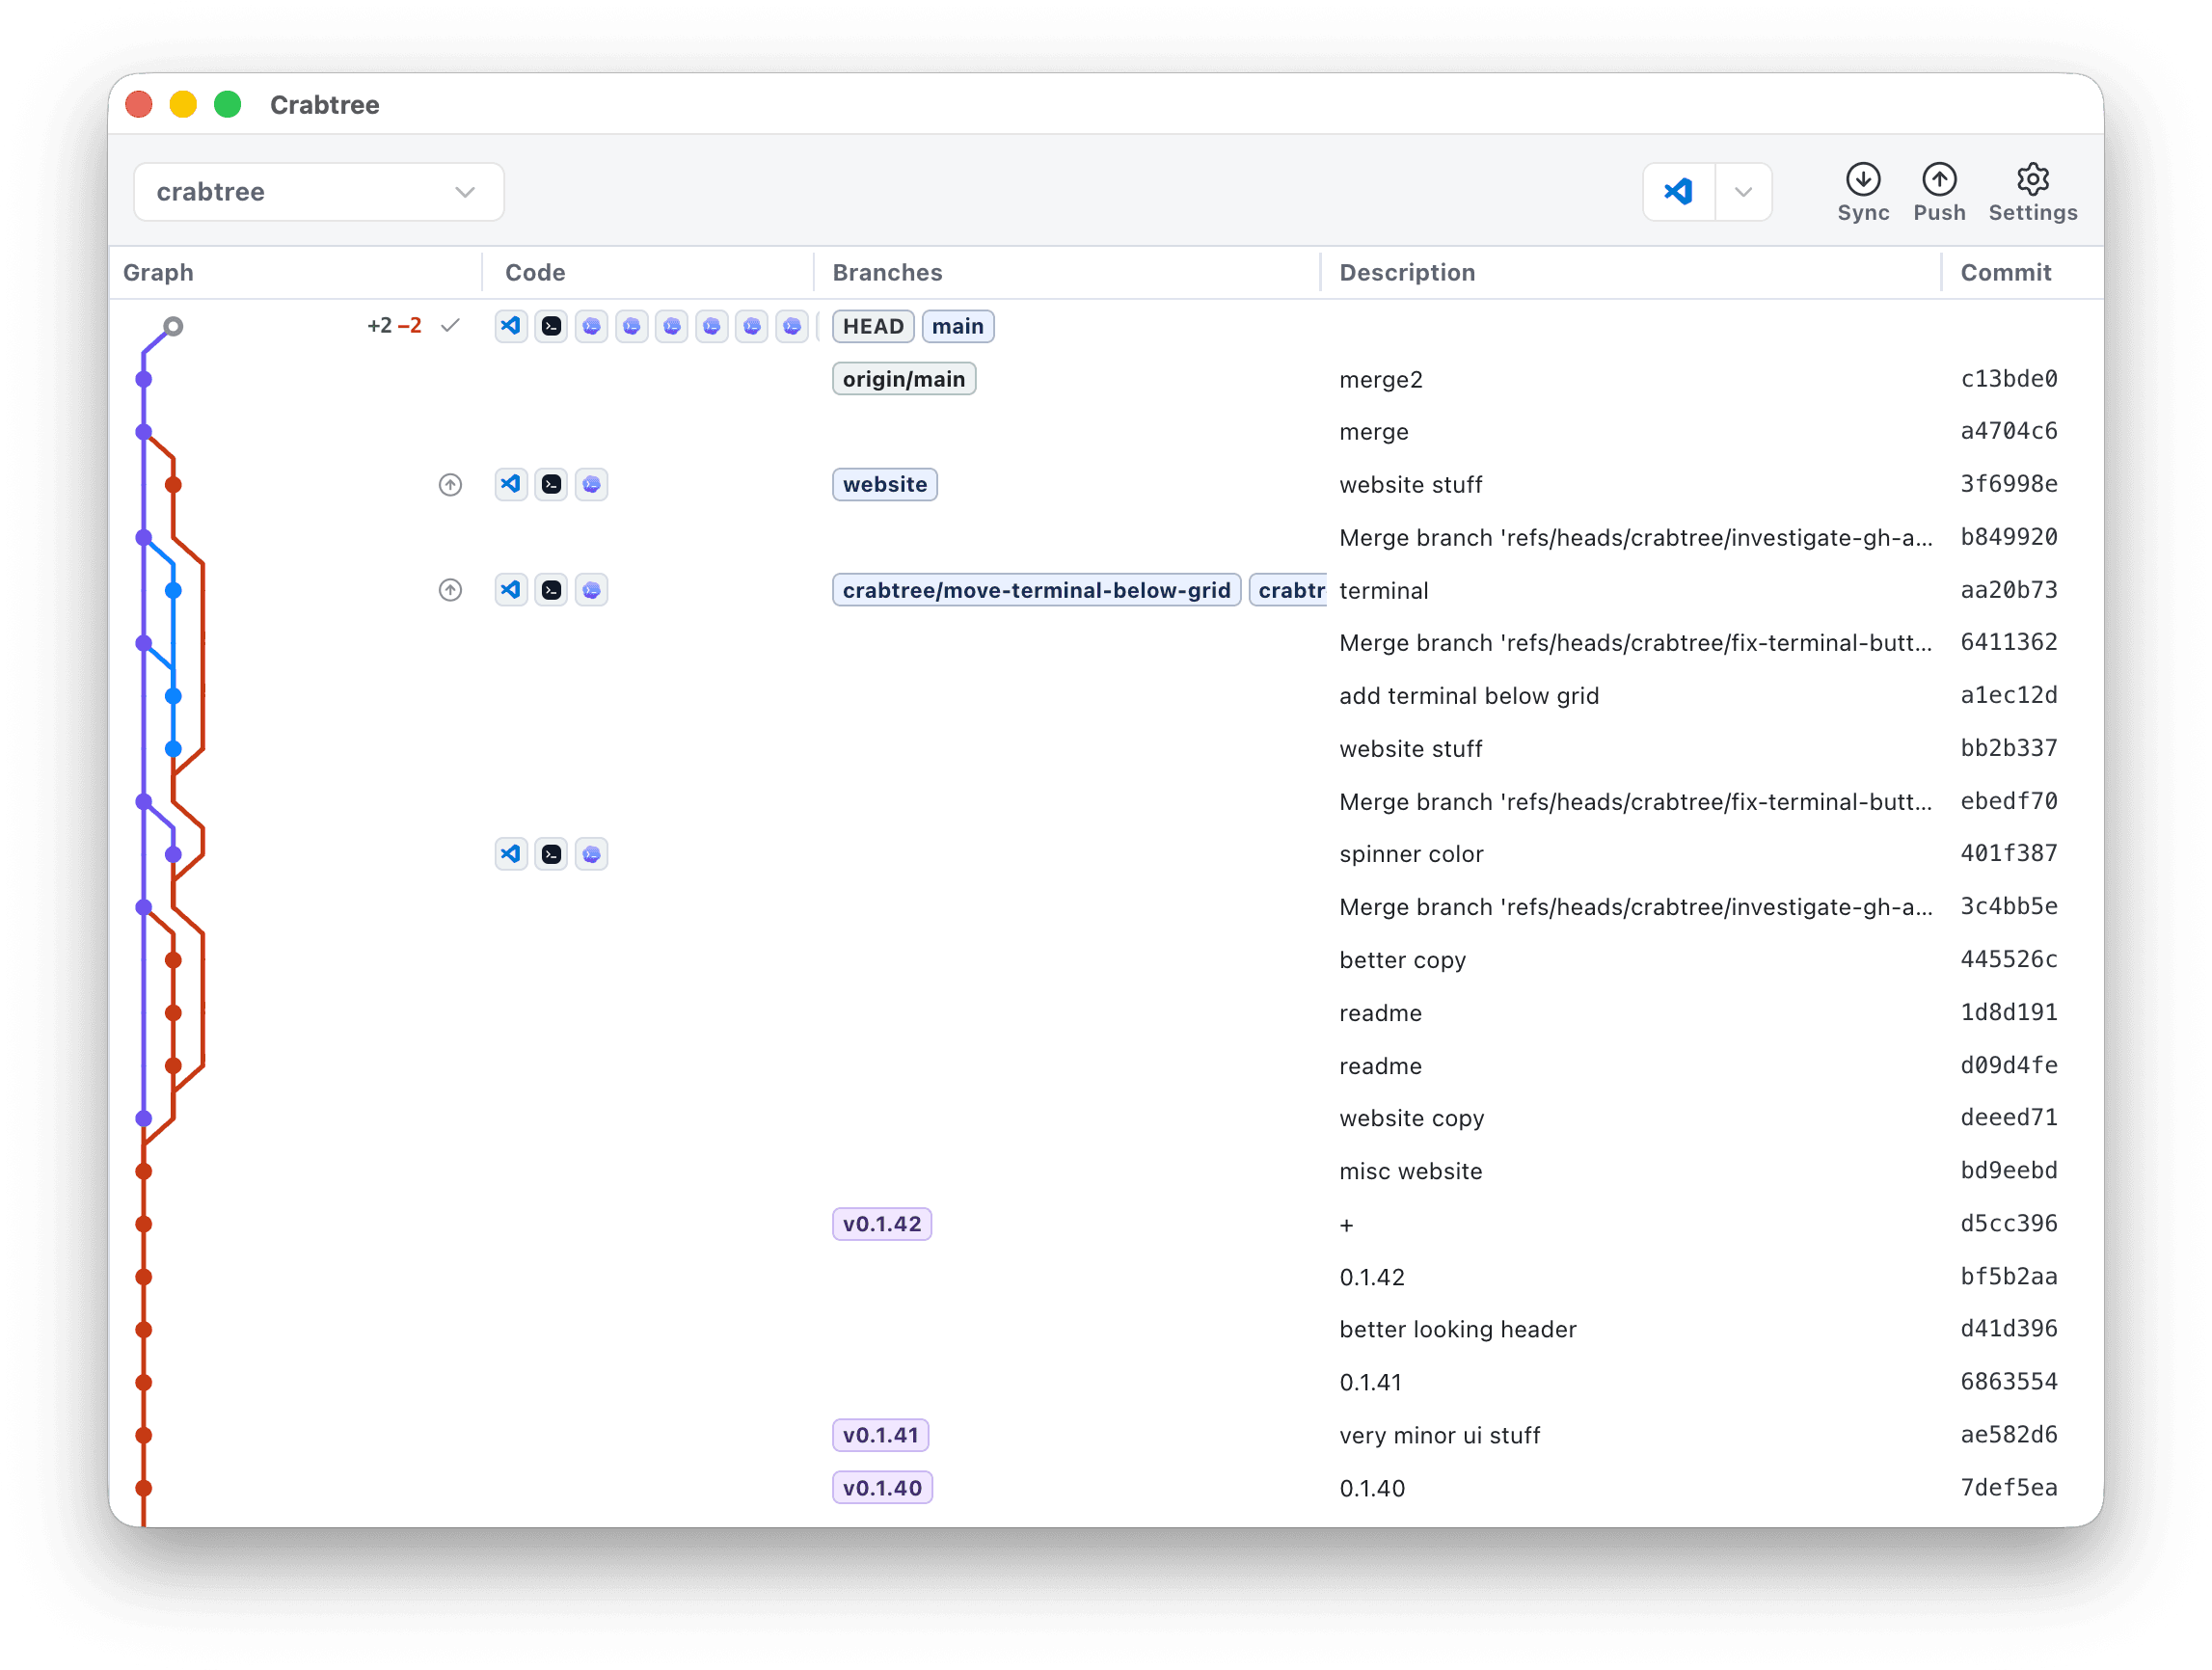Click commit hash 7def5ea
This screenshot has width=2212, height=1670.
click(x=2008, y=1487)
